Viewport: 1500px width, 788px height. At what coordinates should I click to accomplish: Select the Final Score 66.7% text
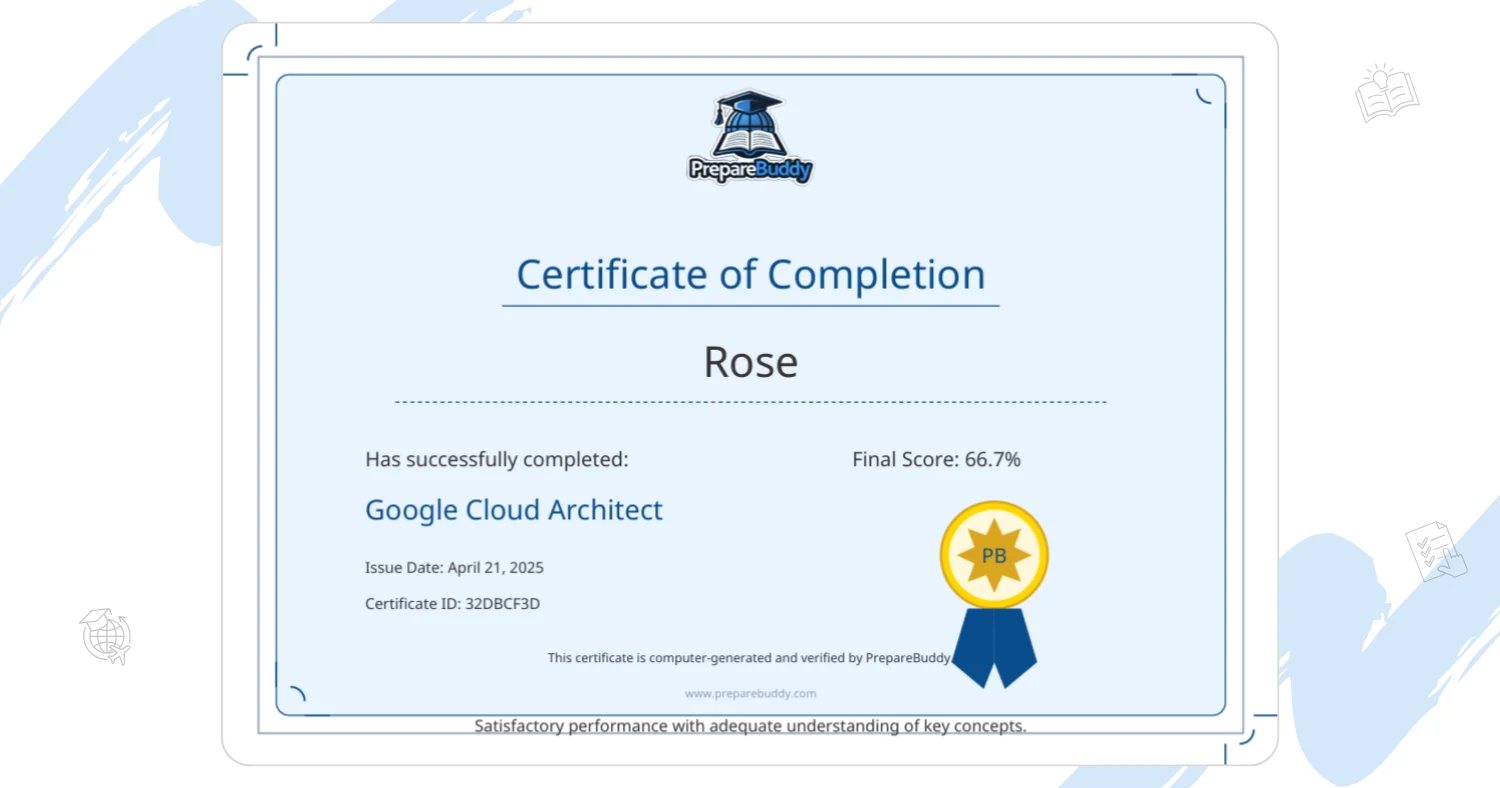click(936, 460)
